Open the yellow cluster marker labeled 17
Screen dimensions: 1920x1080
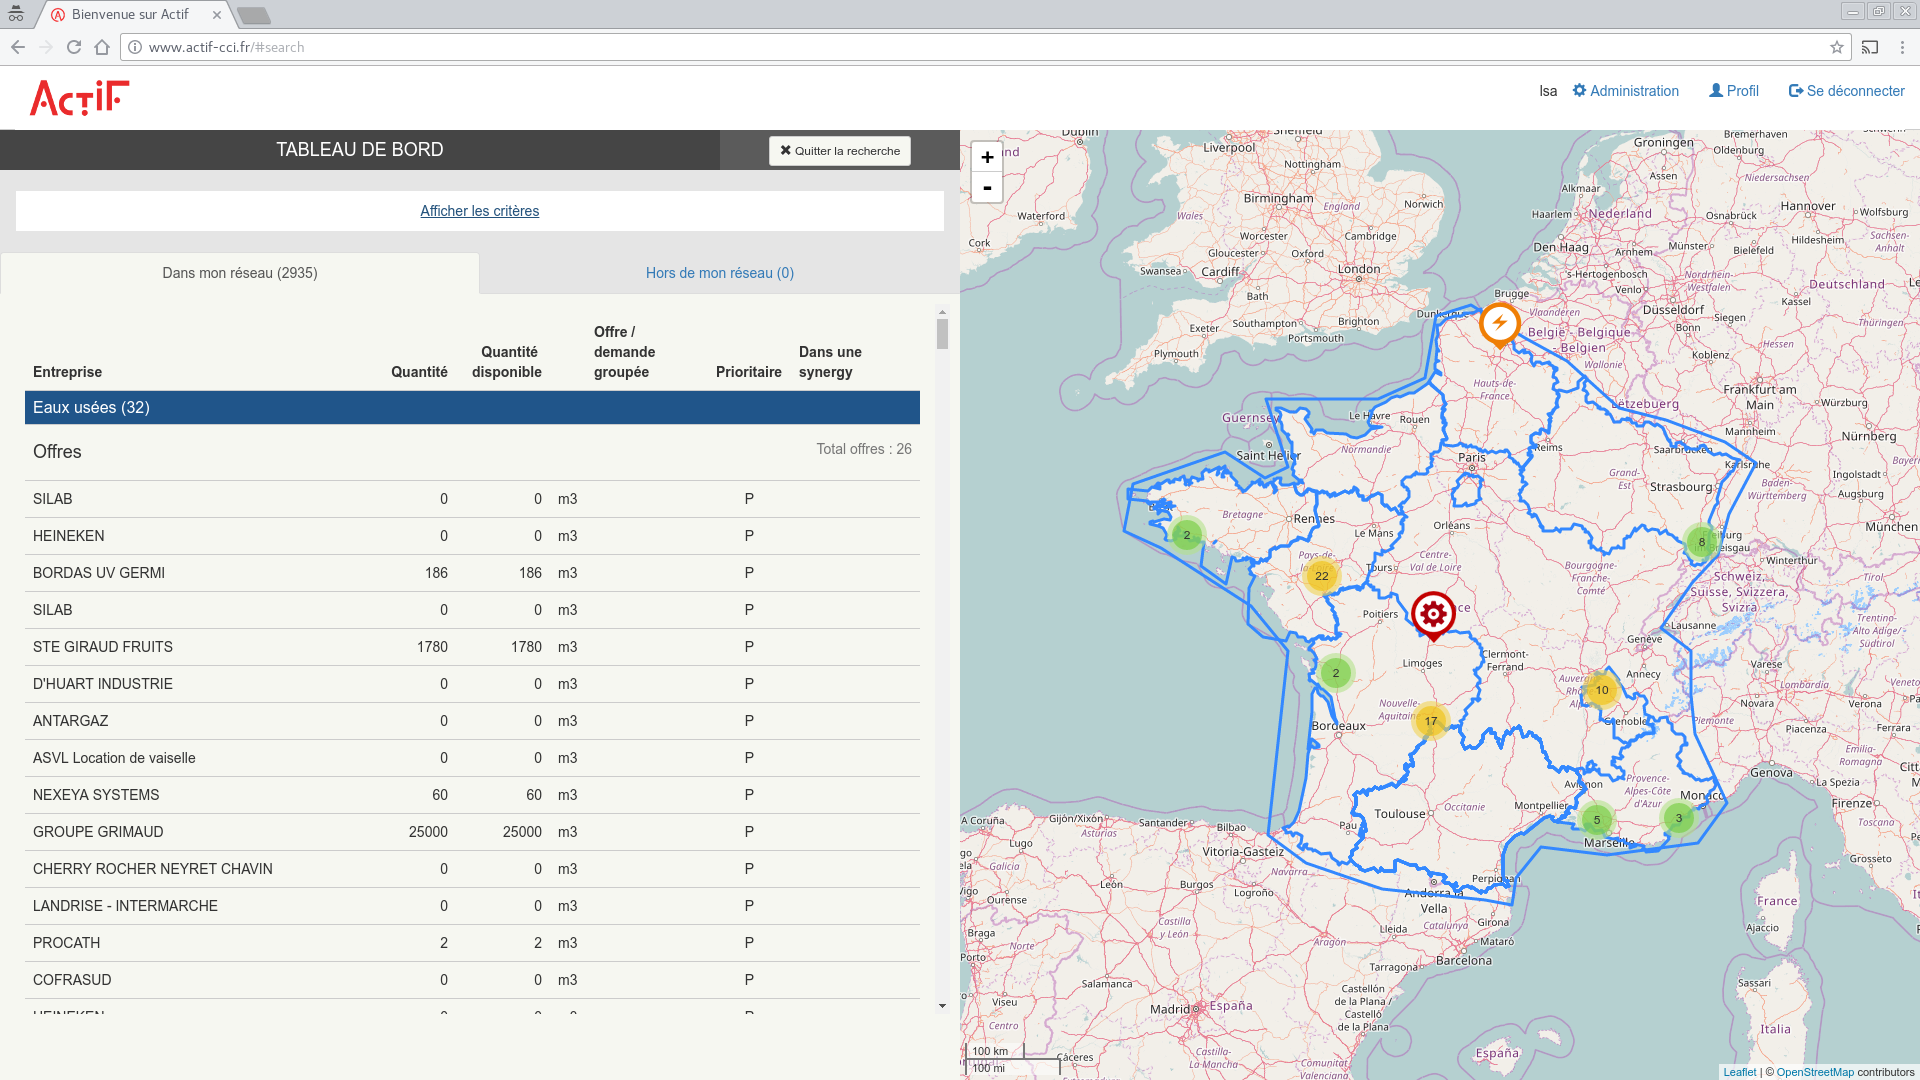click(1431, 721)
